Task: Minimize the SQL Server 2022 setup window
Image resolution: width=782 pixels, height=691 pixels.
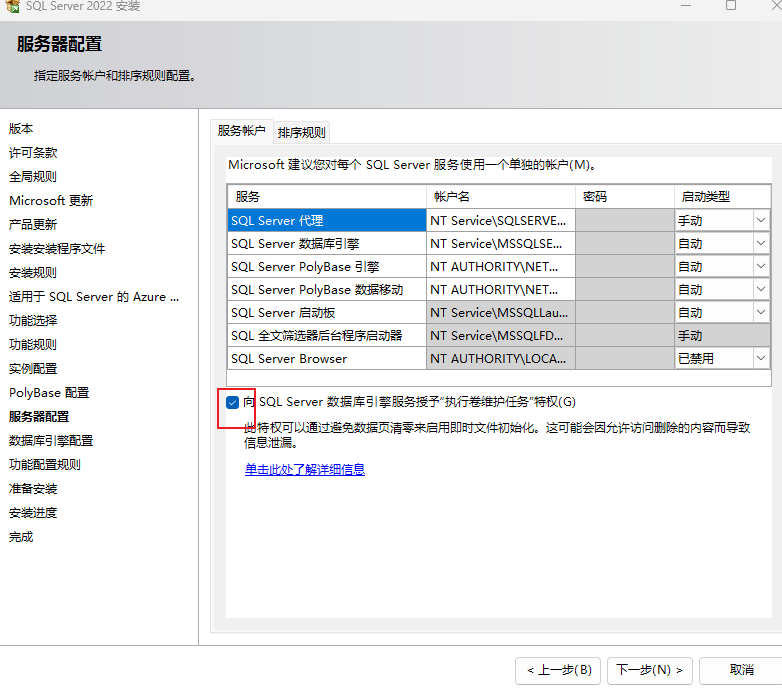Action: coord(686,5)
